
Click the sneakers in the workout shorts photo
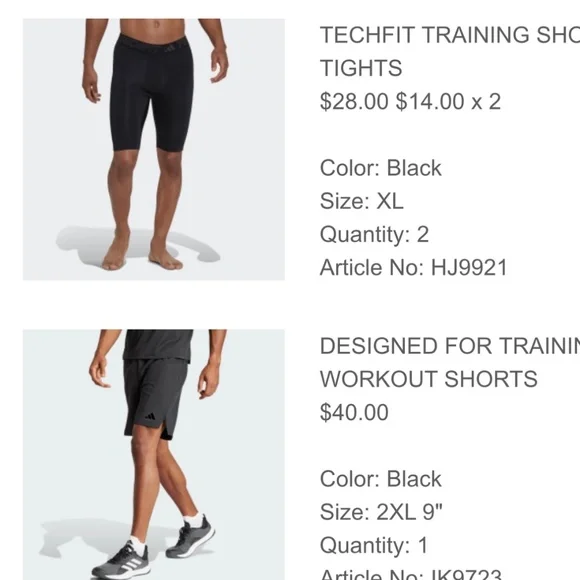(155, 546)
